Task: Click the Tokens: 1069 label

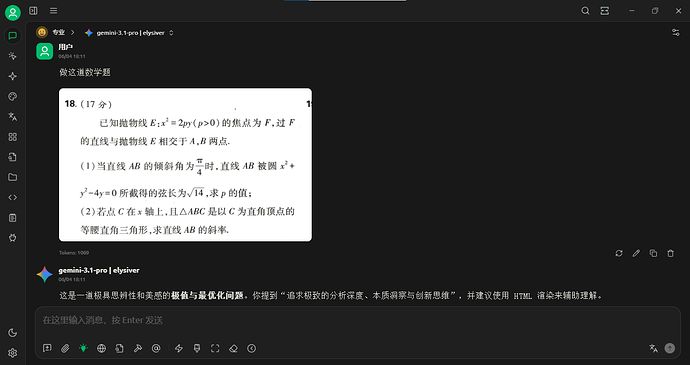Action: click(x=74, y=253)
